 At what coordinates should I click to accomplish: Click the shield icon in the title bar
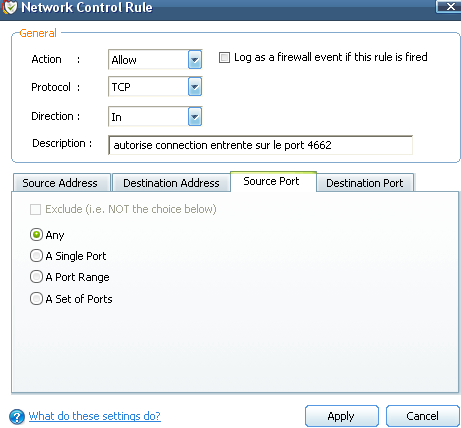click(x=10, y=7)
